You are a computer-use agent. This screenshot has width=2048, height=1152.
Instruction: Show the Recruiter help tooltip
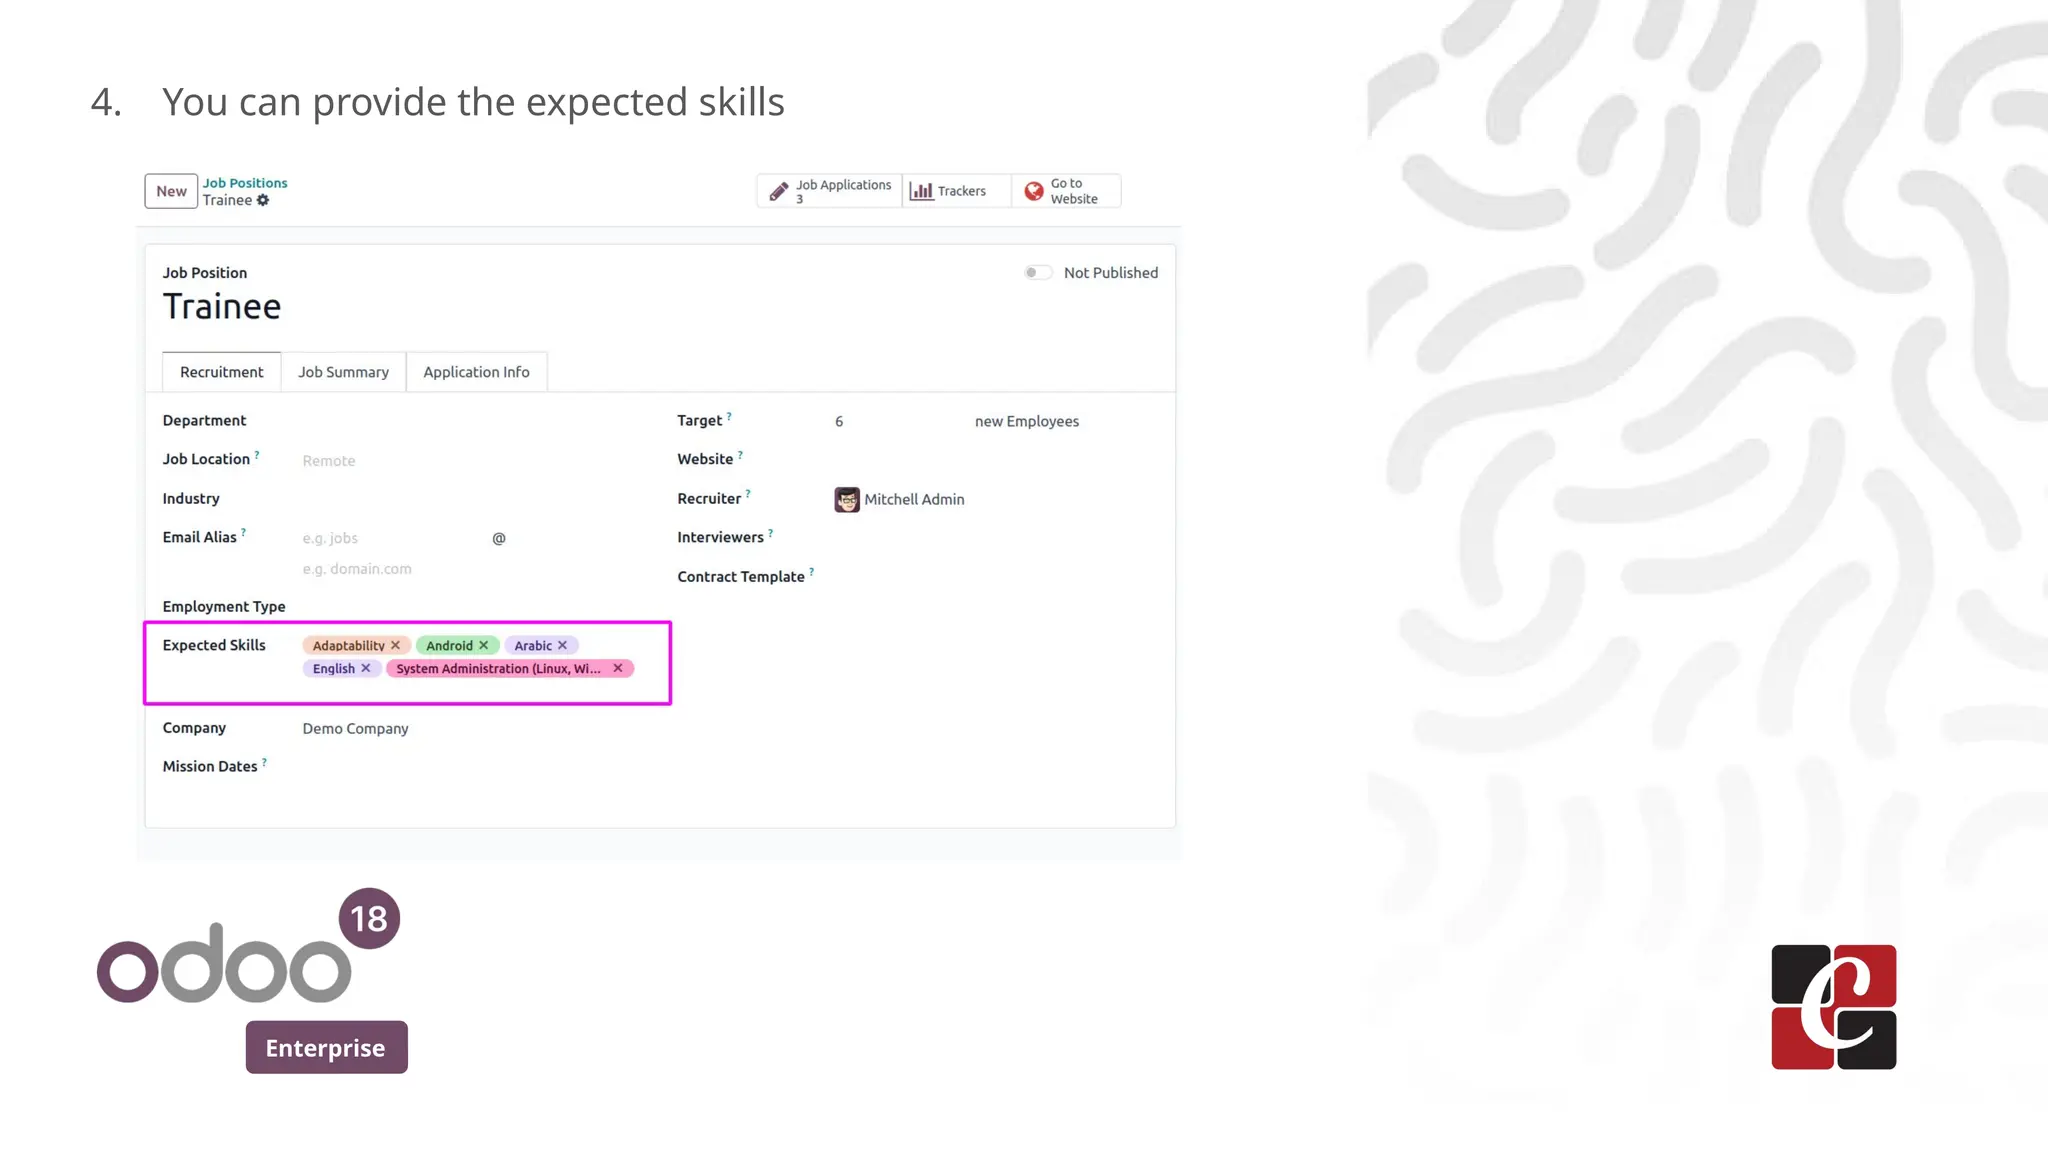748,493
